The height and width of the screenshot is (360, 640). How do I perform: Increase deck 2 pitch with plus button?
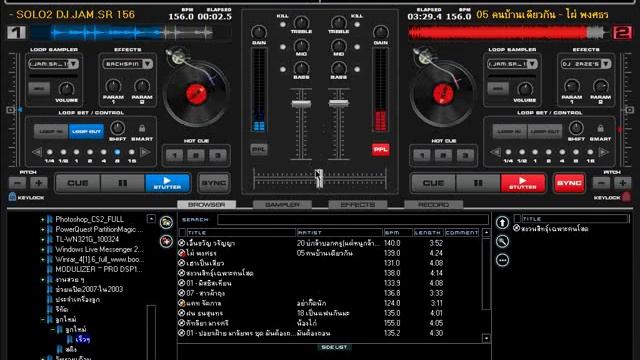tap(622, 183)
